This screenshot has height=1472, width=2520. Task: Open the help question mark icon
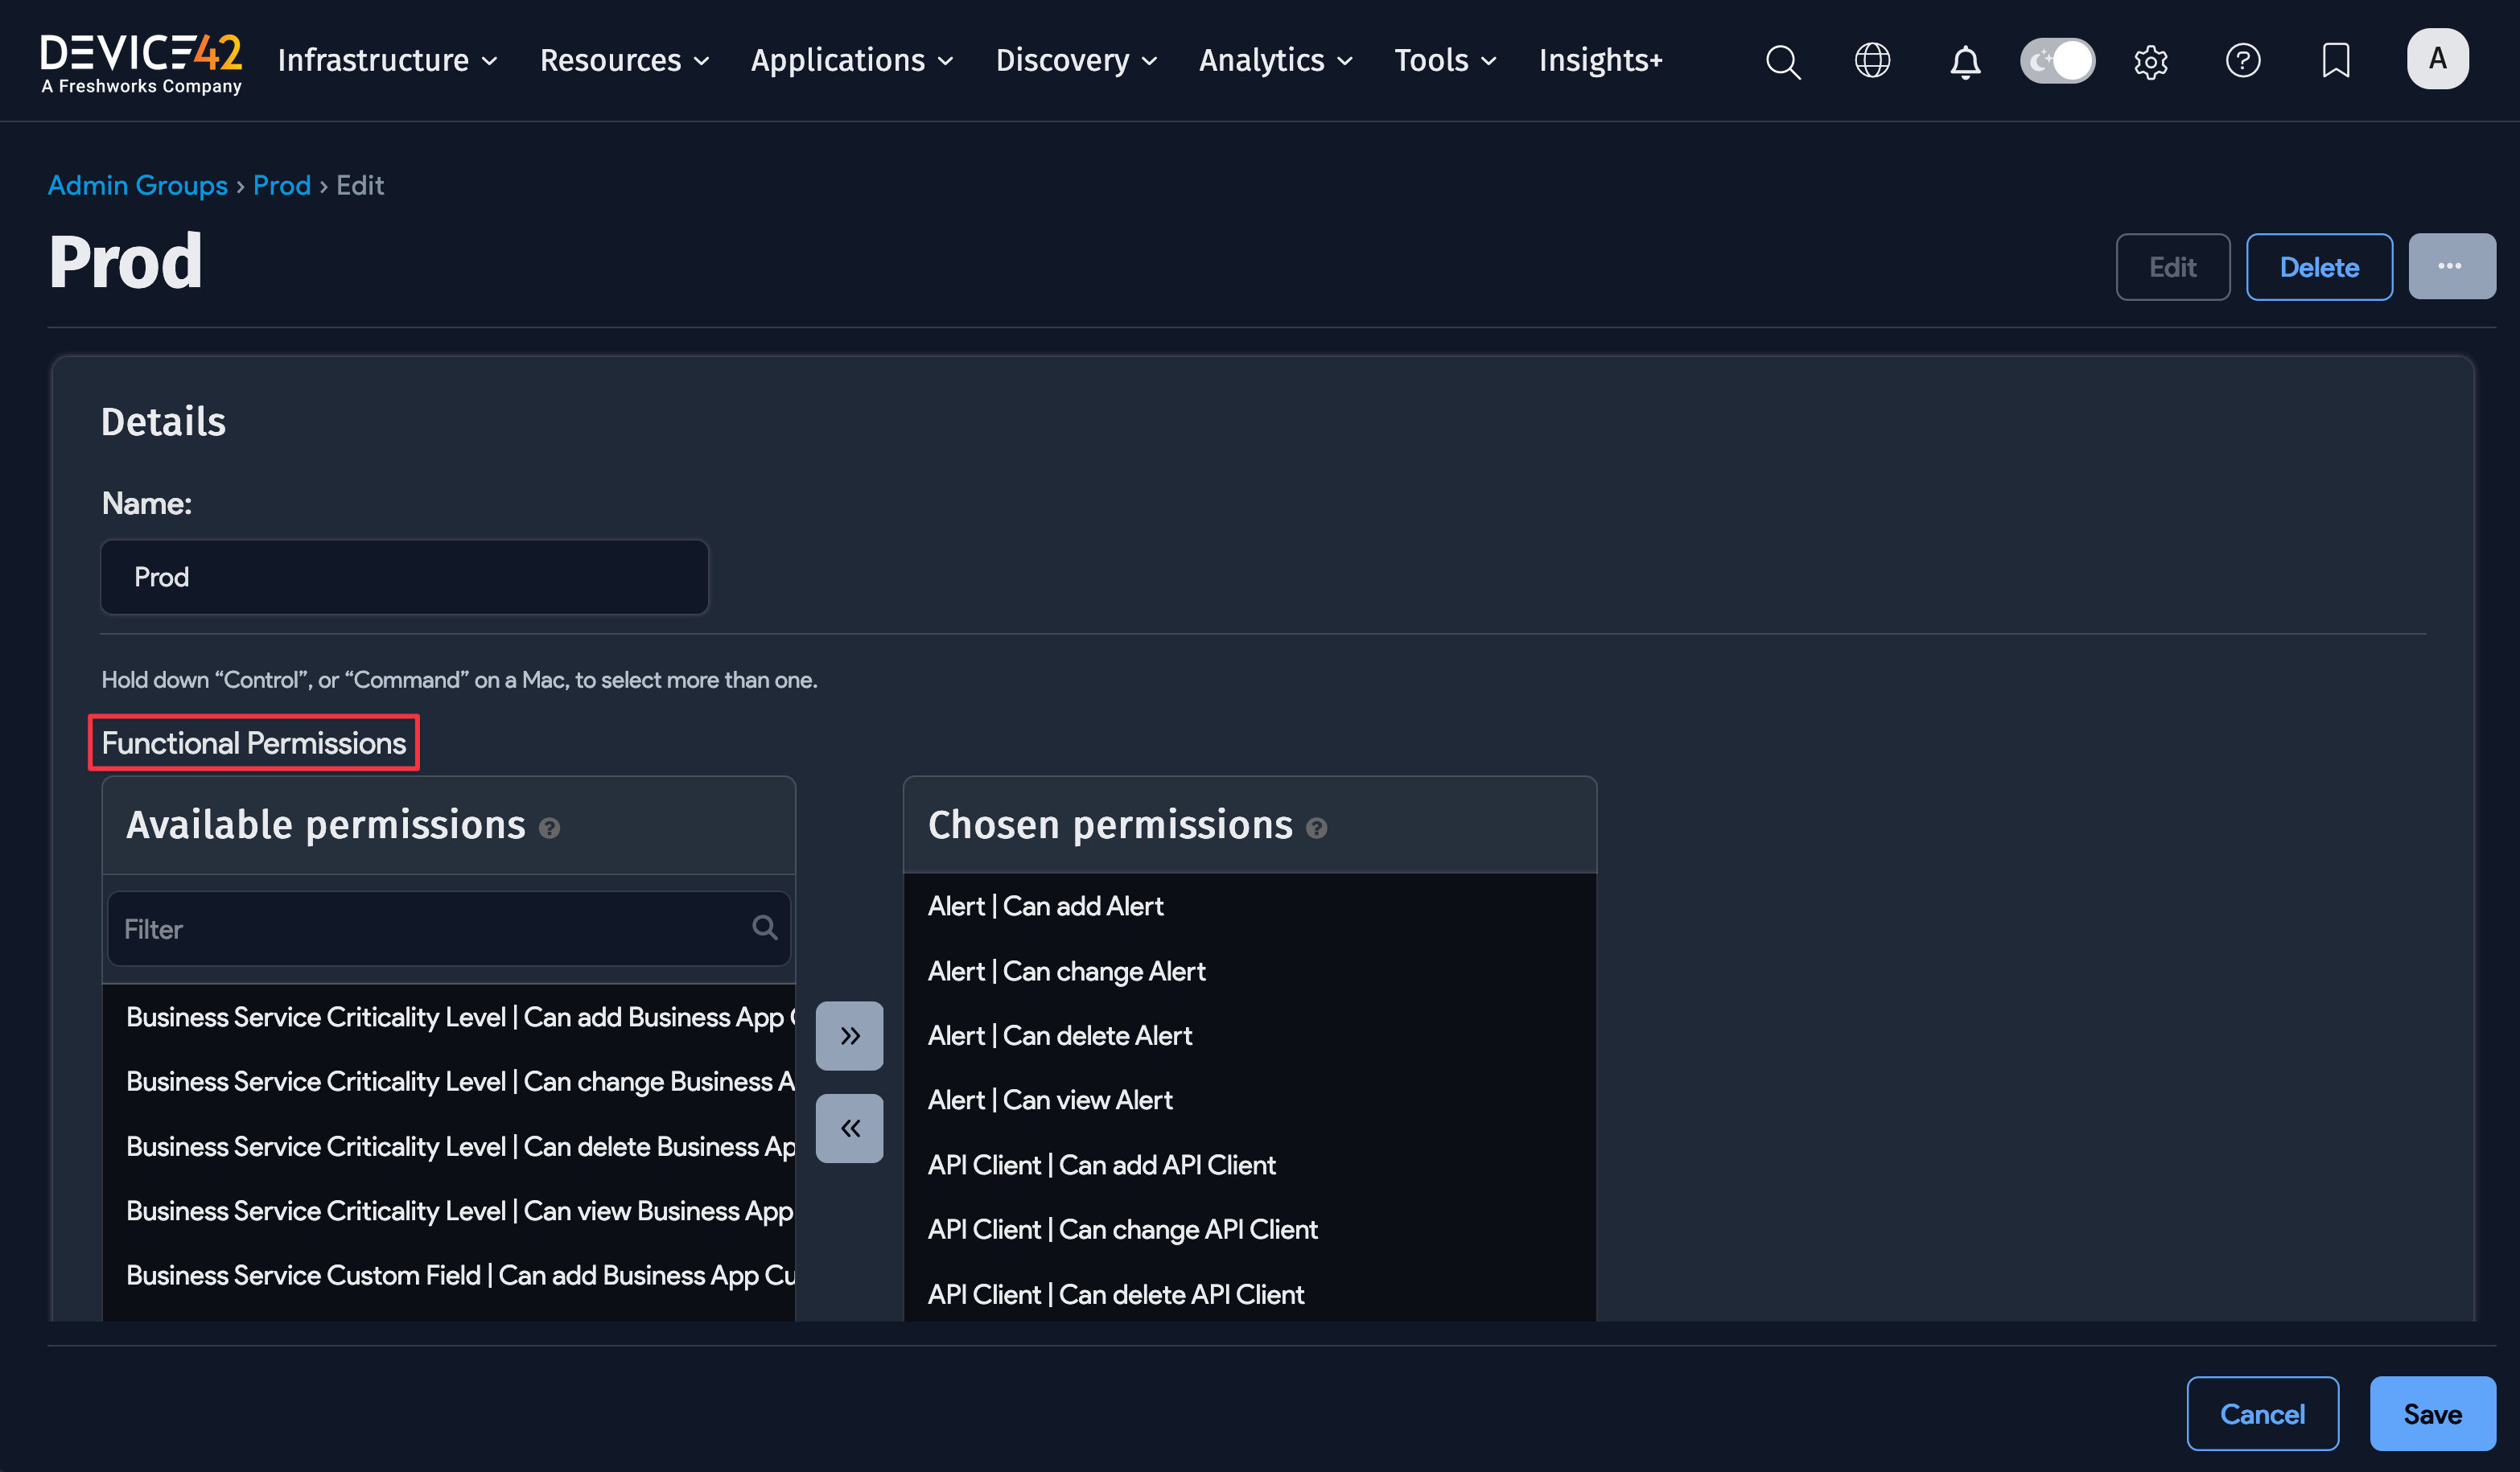[x=2243, y=61]
